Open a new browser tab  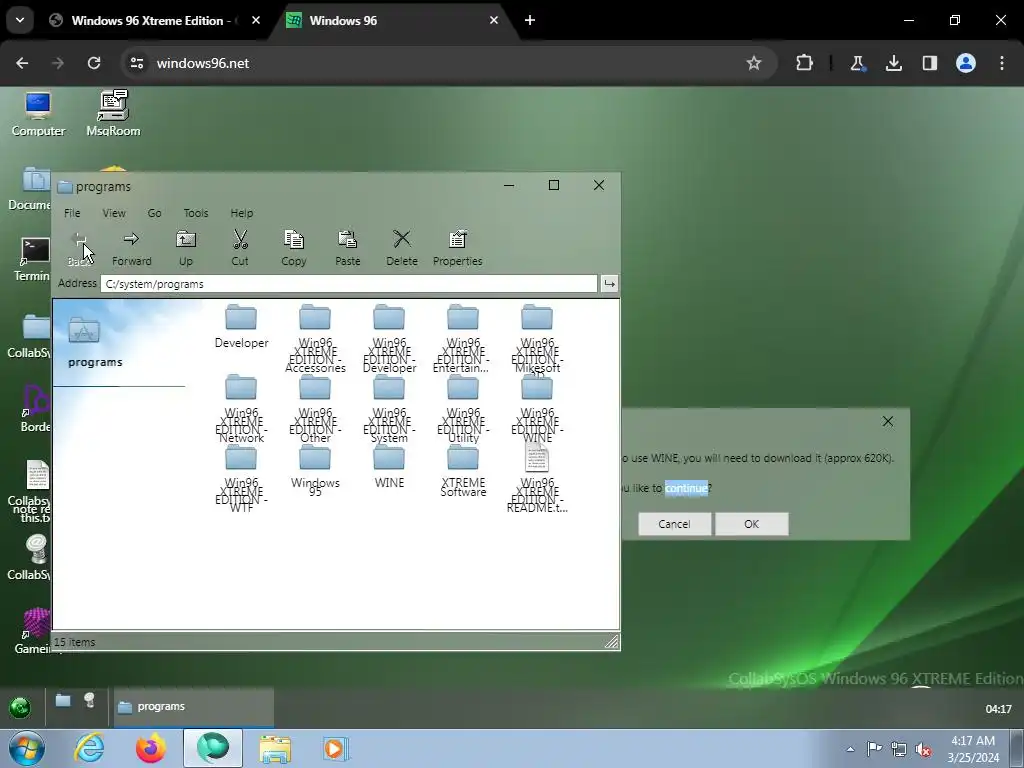[x=530, y=20]
